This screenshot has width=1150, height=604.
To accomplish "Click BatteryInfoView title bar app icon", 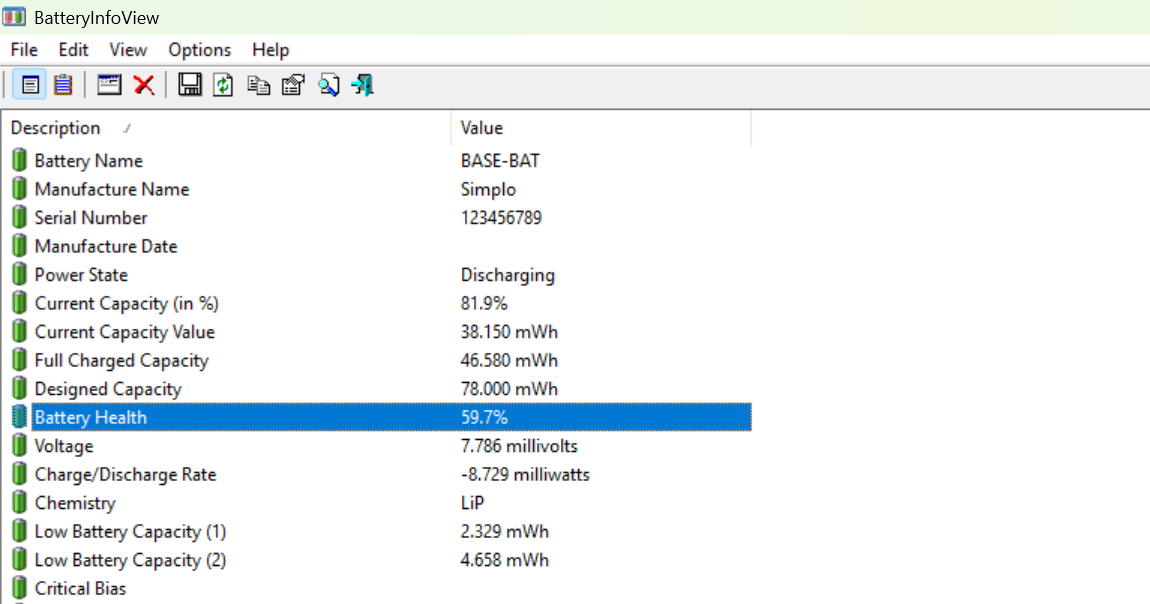I will point(14,16).
